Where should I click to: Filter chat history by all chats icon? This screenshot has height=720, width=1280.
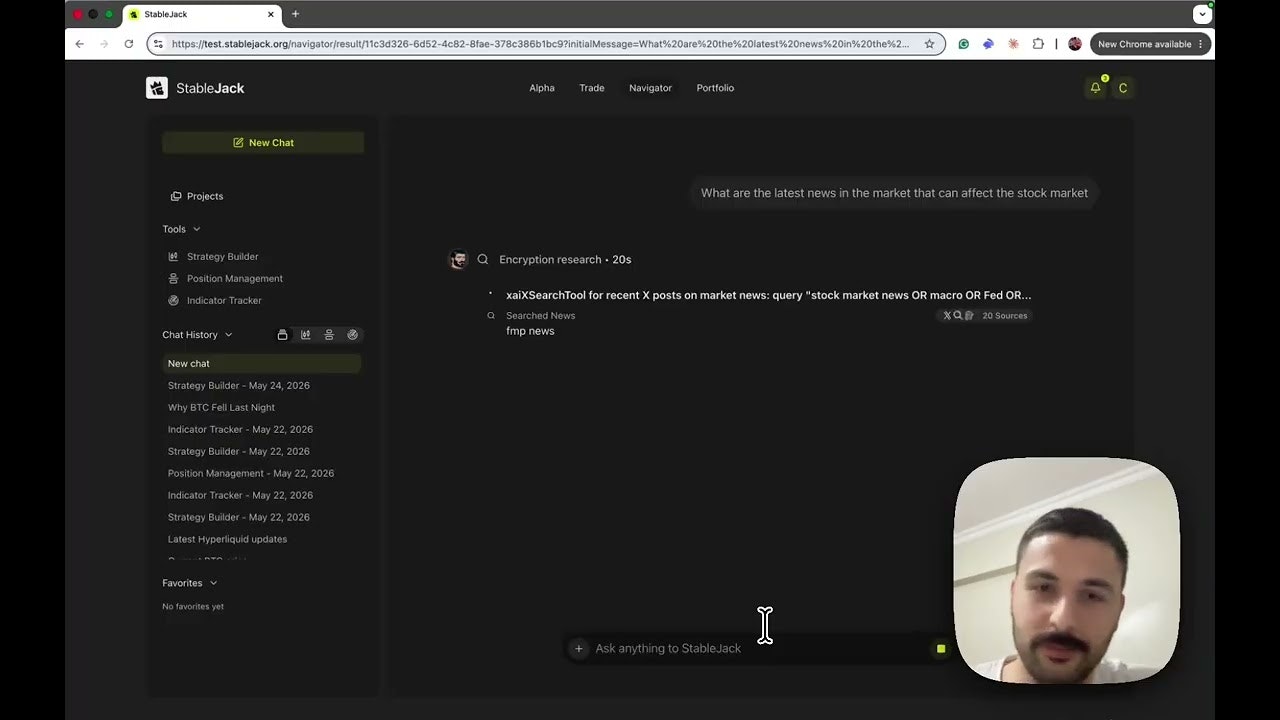click(x=282, y=335)
